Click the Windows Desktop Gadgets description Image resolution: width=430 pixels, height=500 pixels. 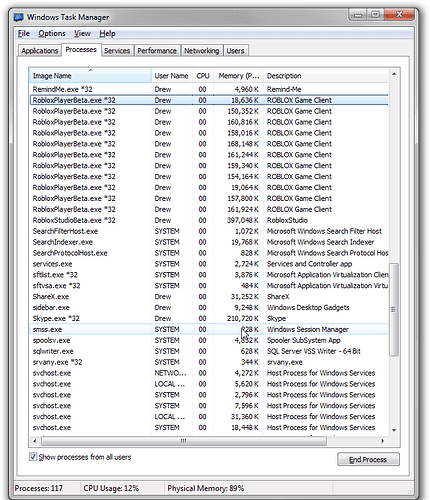(x=308, y=308)
